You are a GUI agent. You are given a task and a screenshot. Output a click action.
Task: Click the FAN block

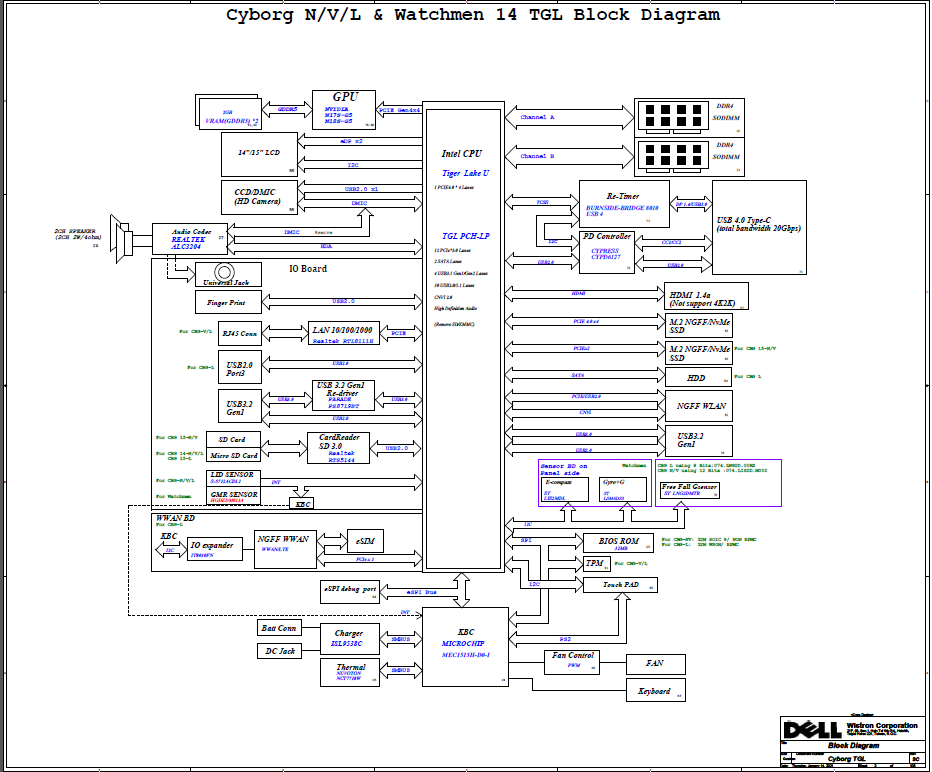point(656,664)
